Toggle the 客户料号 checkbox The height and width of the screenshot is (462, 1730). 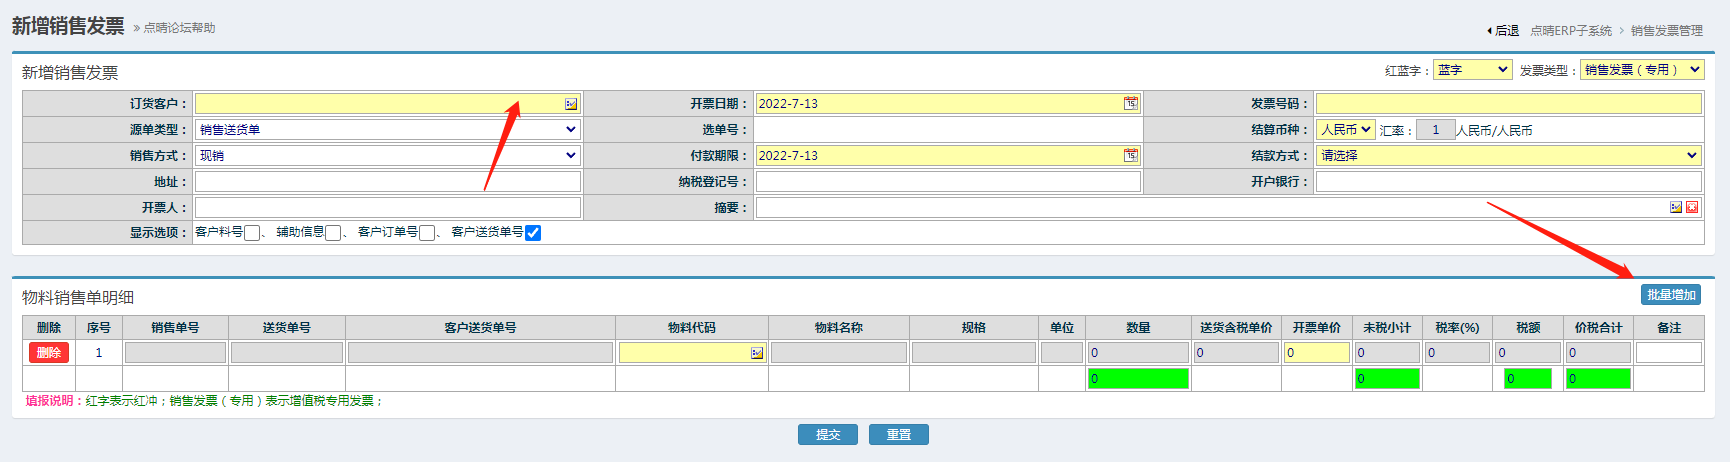coord(252,233)
